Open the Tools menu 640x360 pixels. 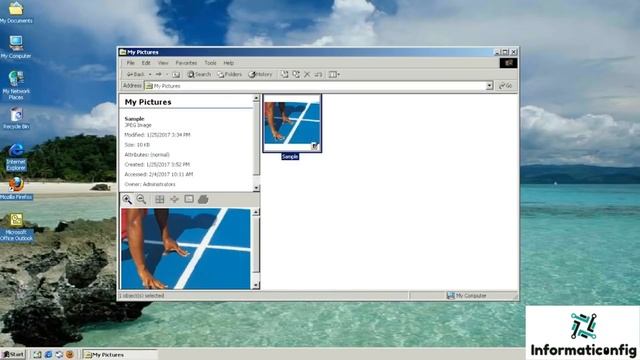tap(210, 63)
